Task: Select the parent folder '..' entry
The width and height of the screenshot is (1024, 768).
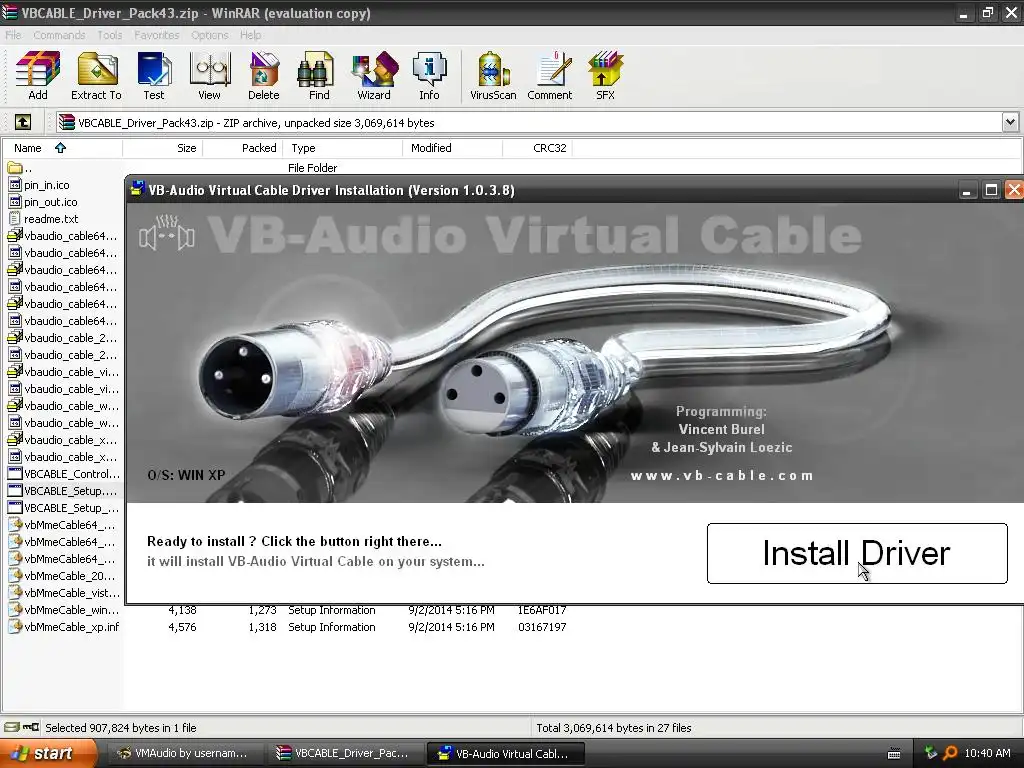Action: point(20,168)
